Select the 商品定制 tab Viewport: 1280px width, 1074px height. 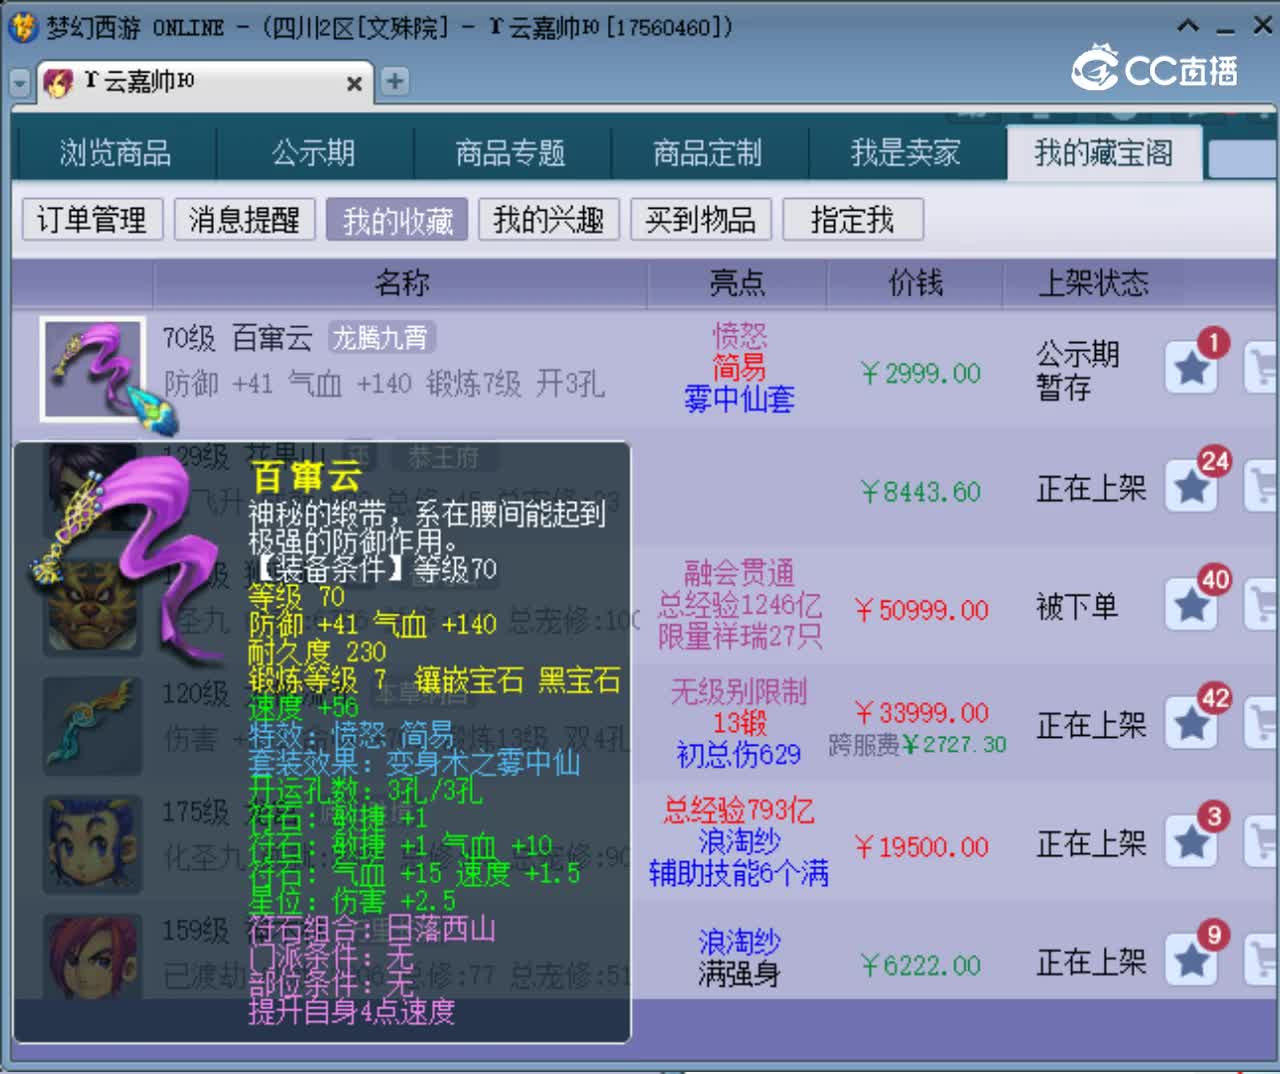707,153
